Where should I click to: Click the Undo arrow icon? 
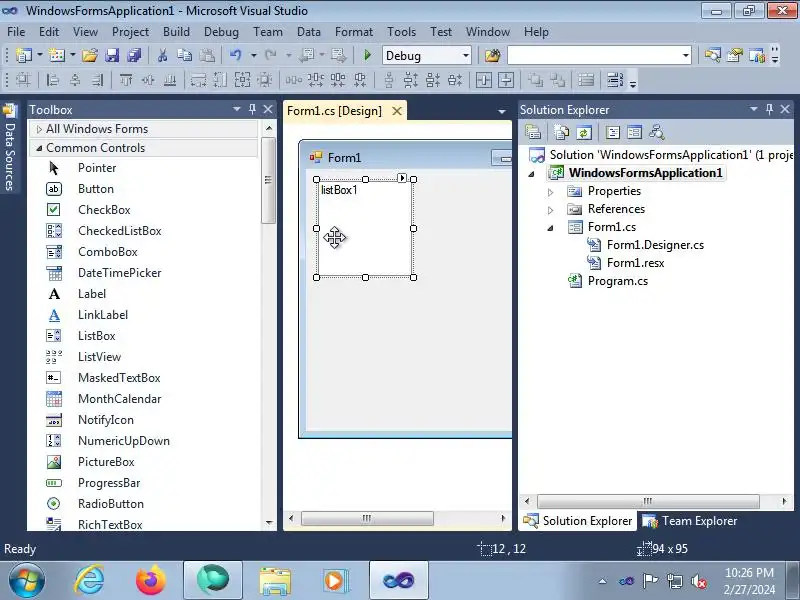click(235, 55)
